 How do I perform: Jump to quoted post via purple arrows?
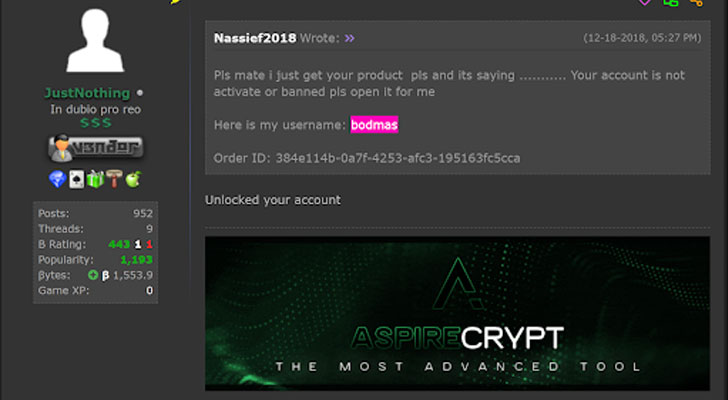tap(349, 39)
